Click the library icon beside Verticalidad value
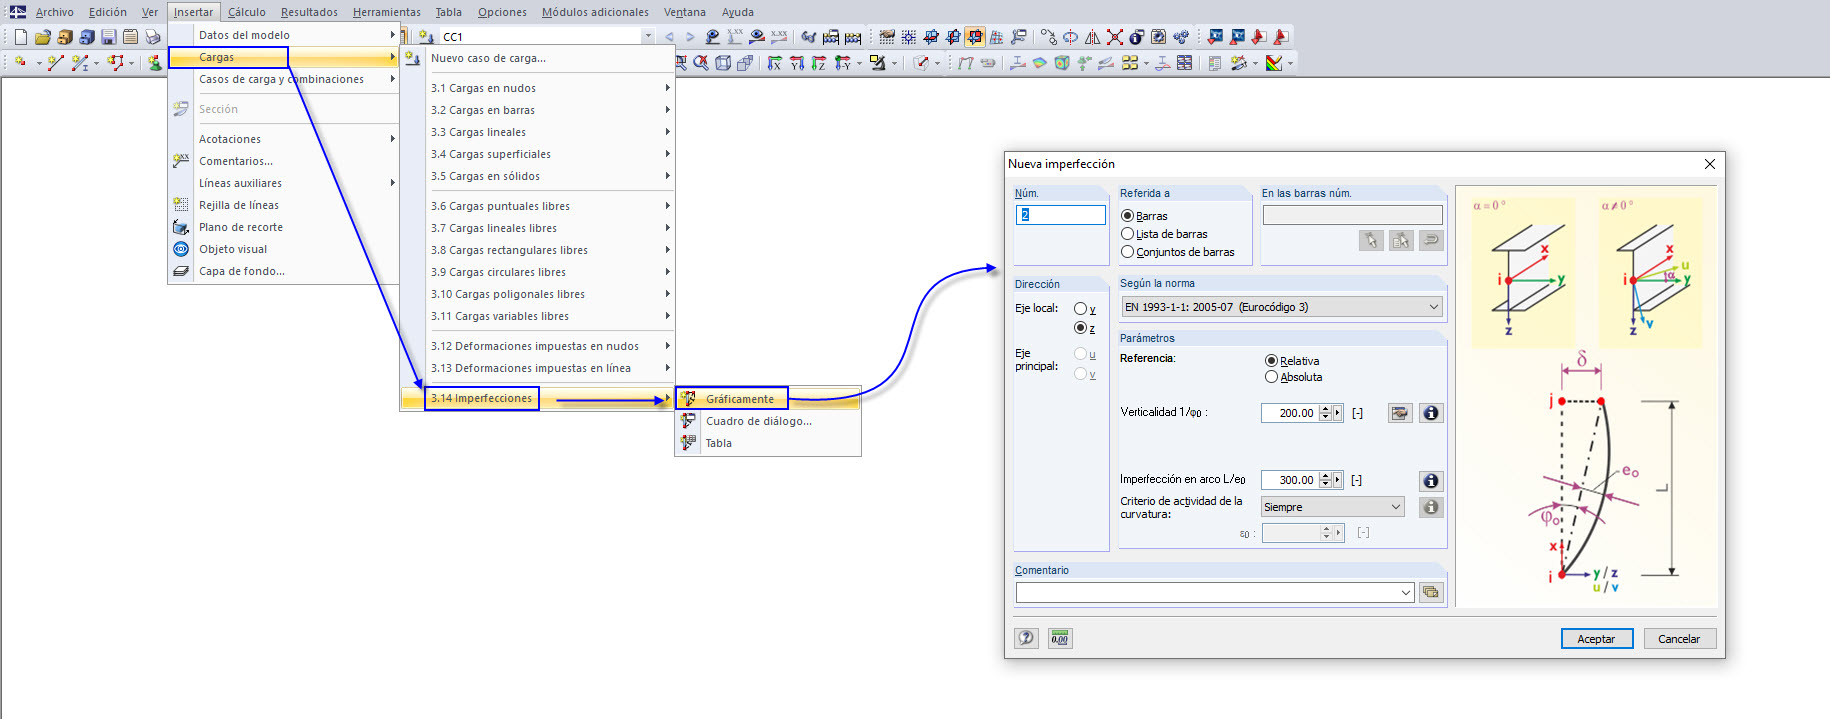1830x719 pixels. pos(1400,413)
